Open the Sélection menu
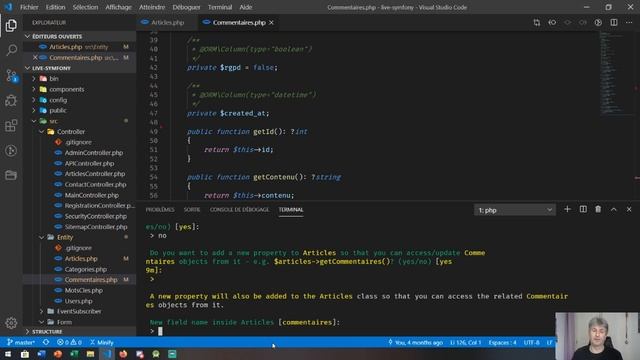 coord(85,7)
